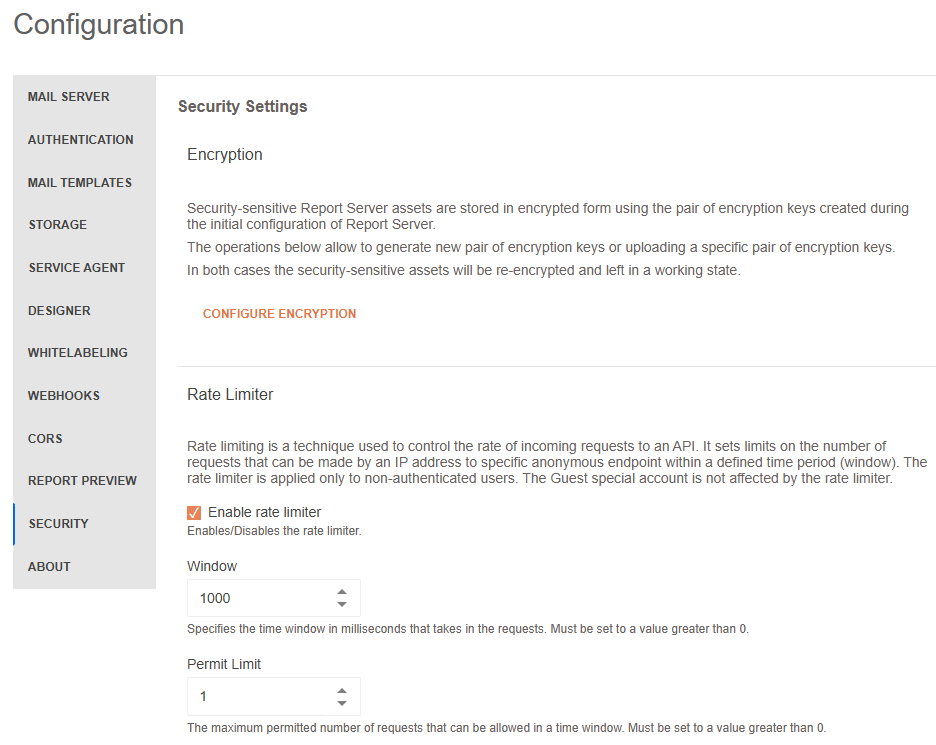Decrease the Window value with its down stepper

[341, 602]
